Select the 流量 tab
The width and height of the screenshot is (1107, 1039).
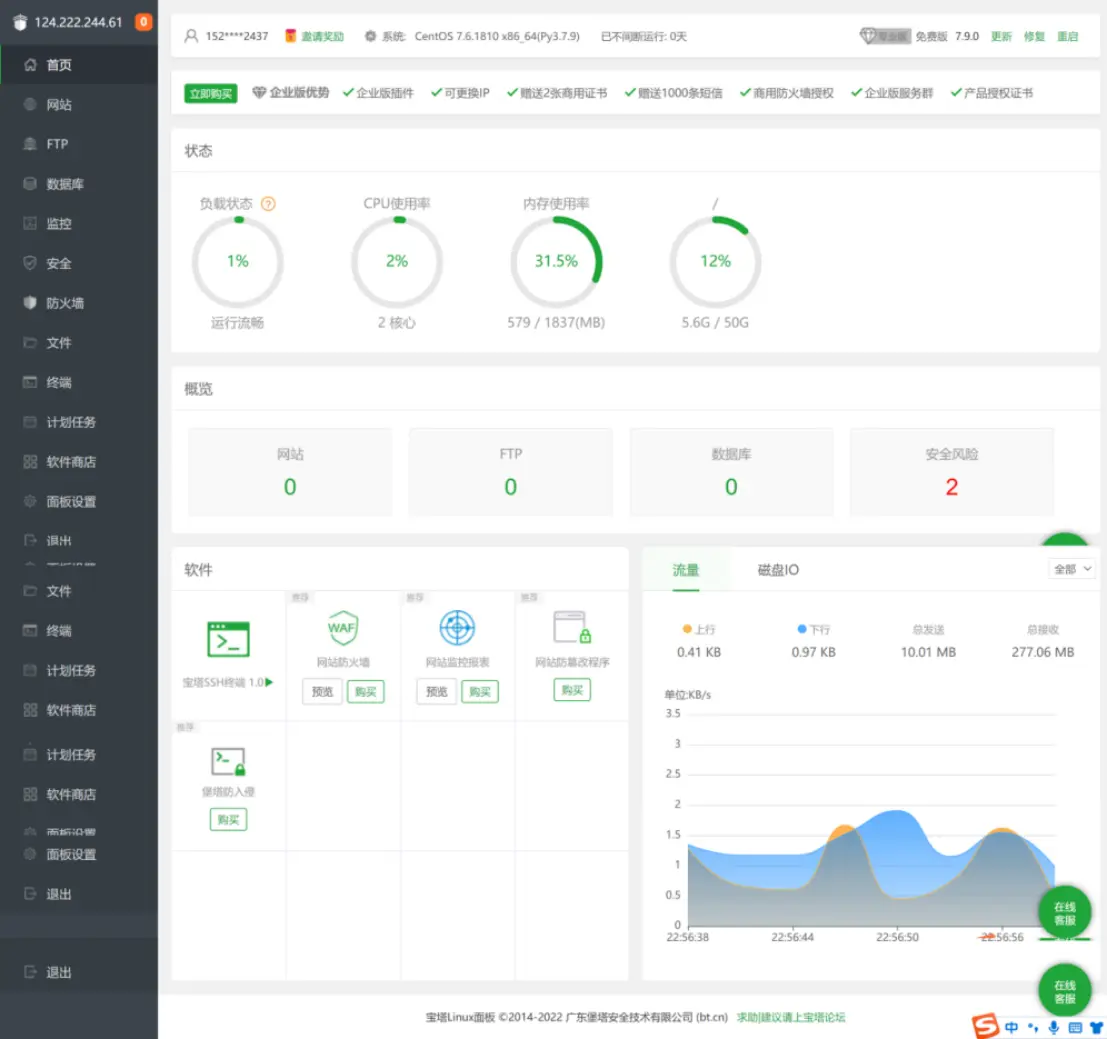(686, 570)
